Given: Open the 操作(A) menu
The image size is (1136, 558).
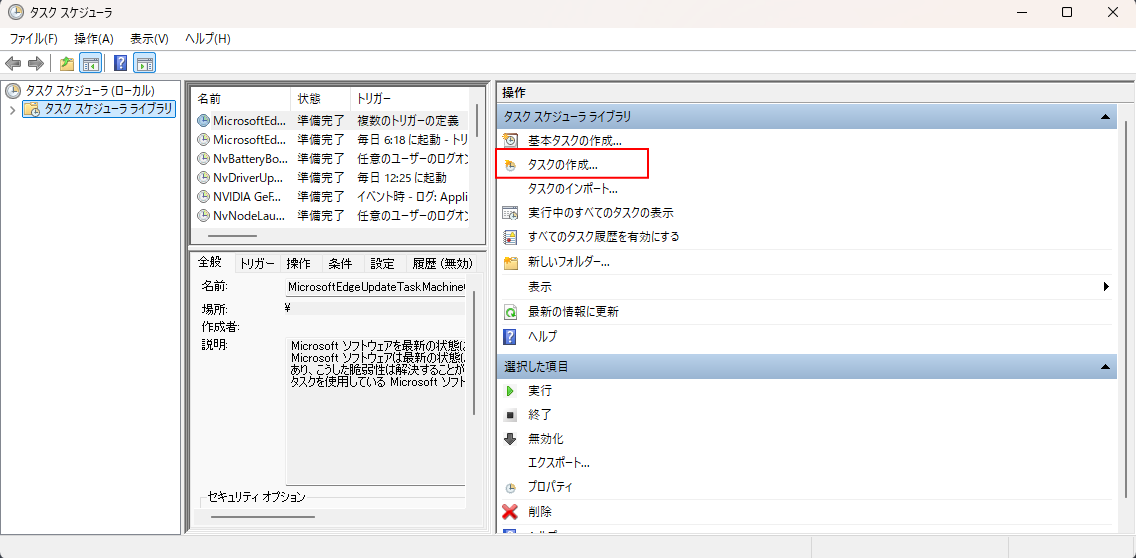Looking at the screenshot, I should point(94,39).
